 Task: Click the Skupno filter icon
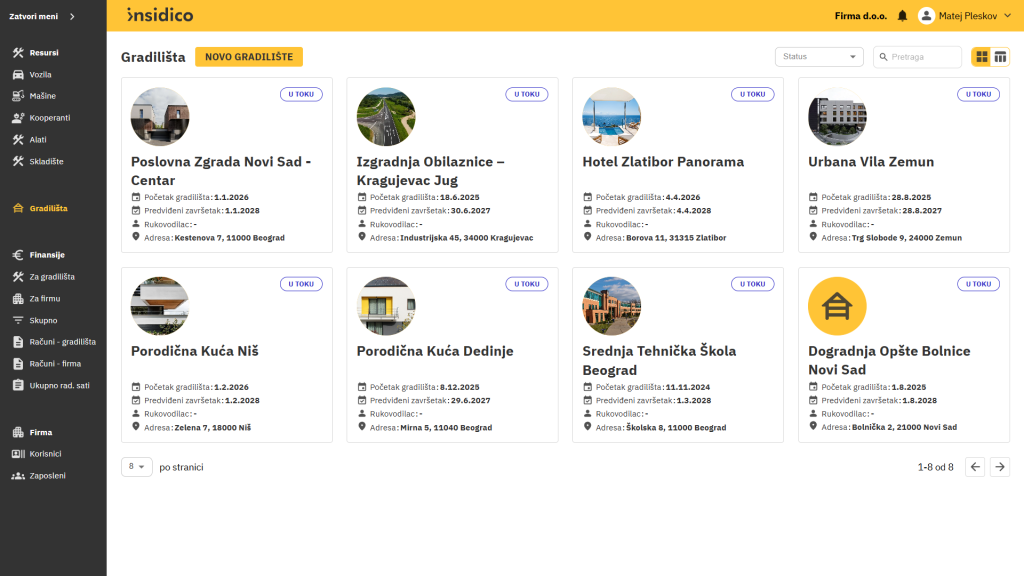(18, 320)
